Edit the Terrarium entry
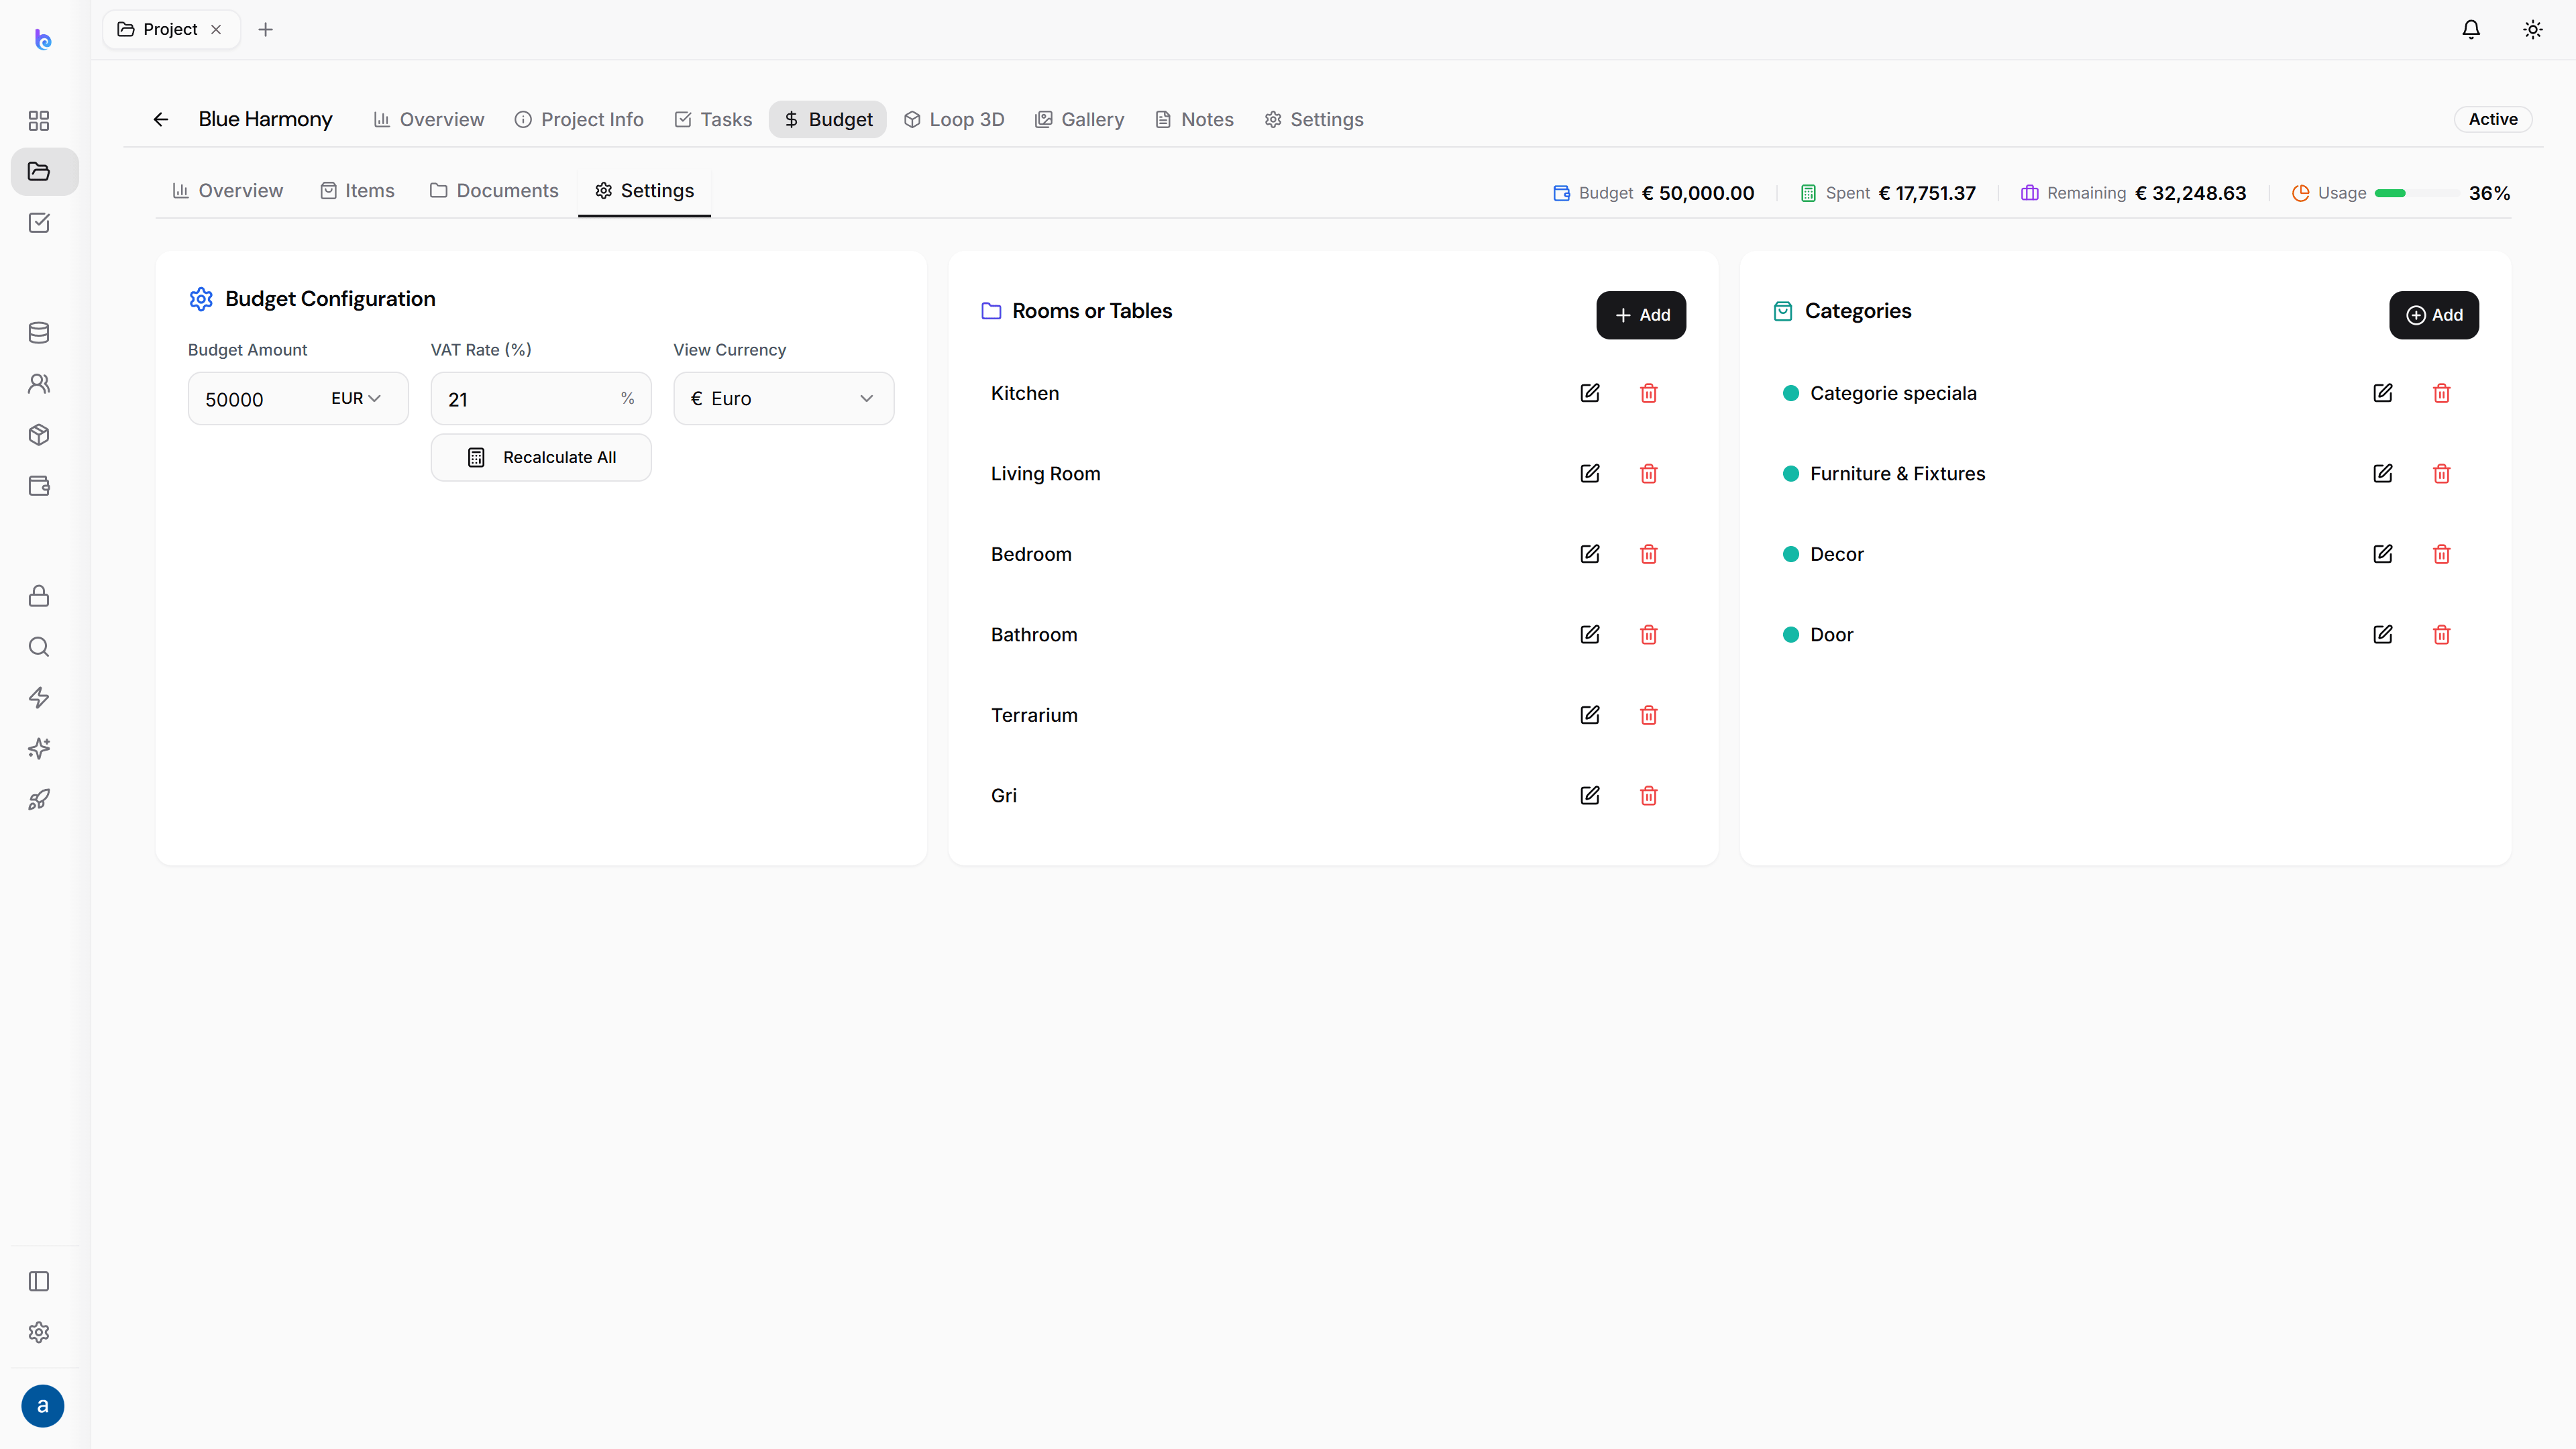 1590,715
